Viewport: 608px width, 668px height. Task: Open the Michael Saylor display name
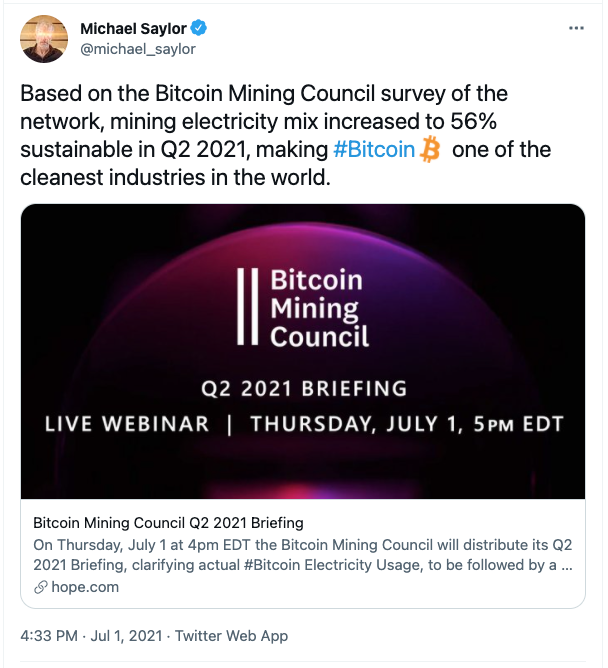[x=131, y=29]
